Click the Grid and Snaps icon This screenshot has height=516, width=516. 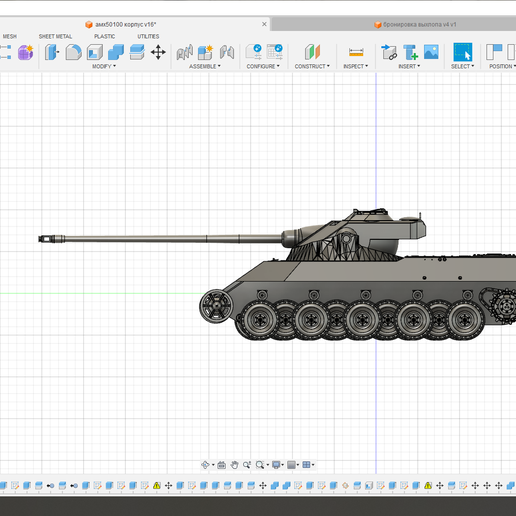coord(291,465)
